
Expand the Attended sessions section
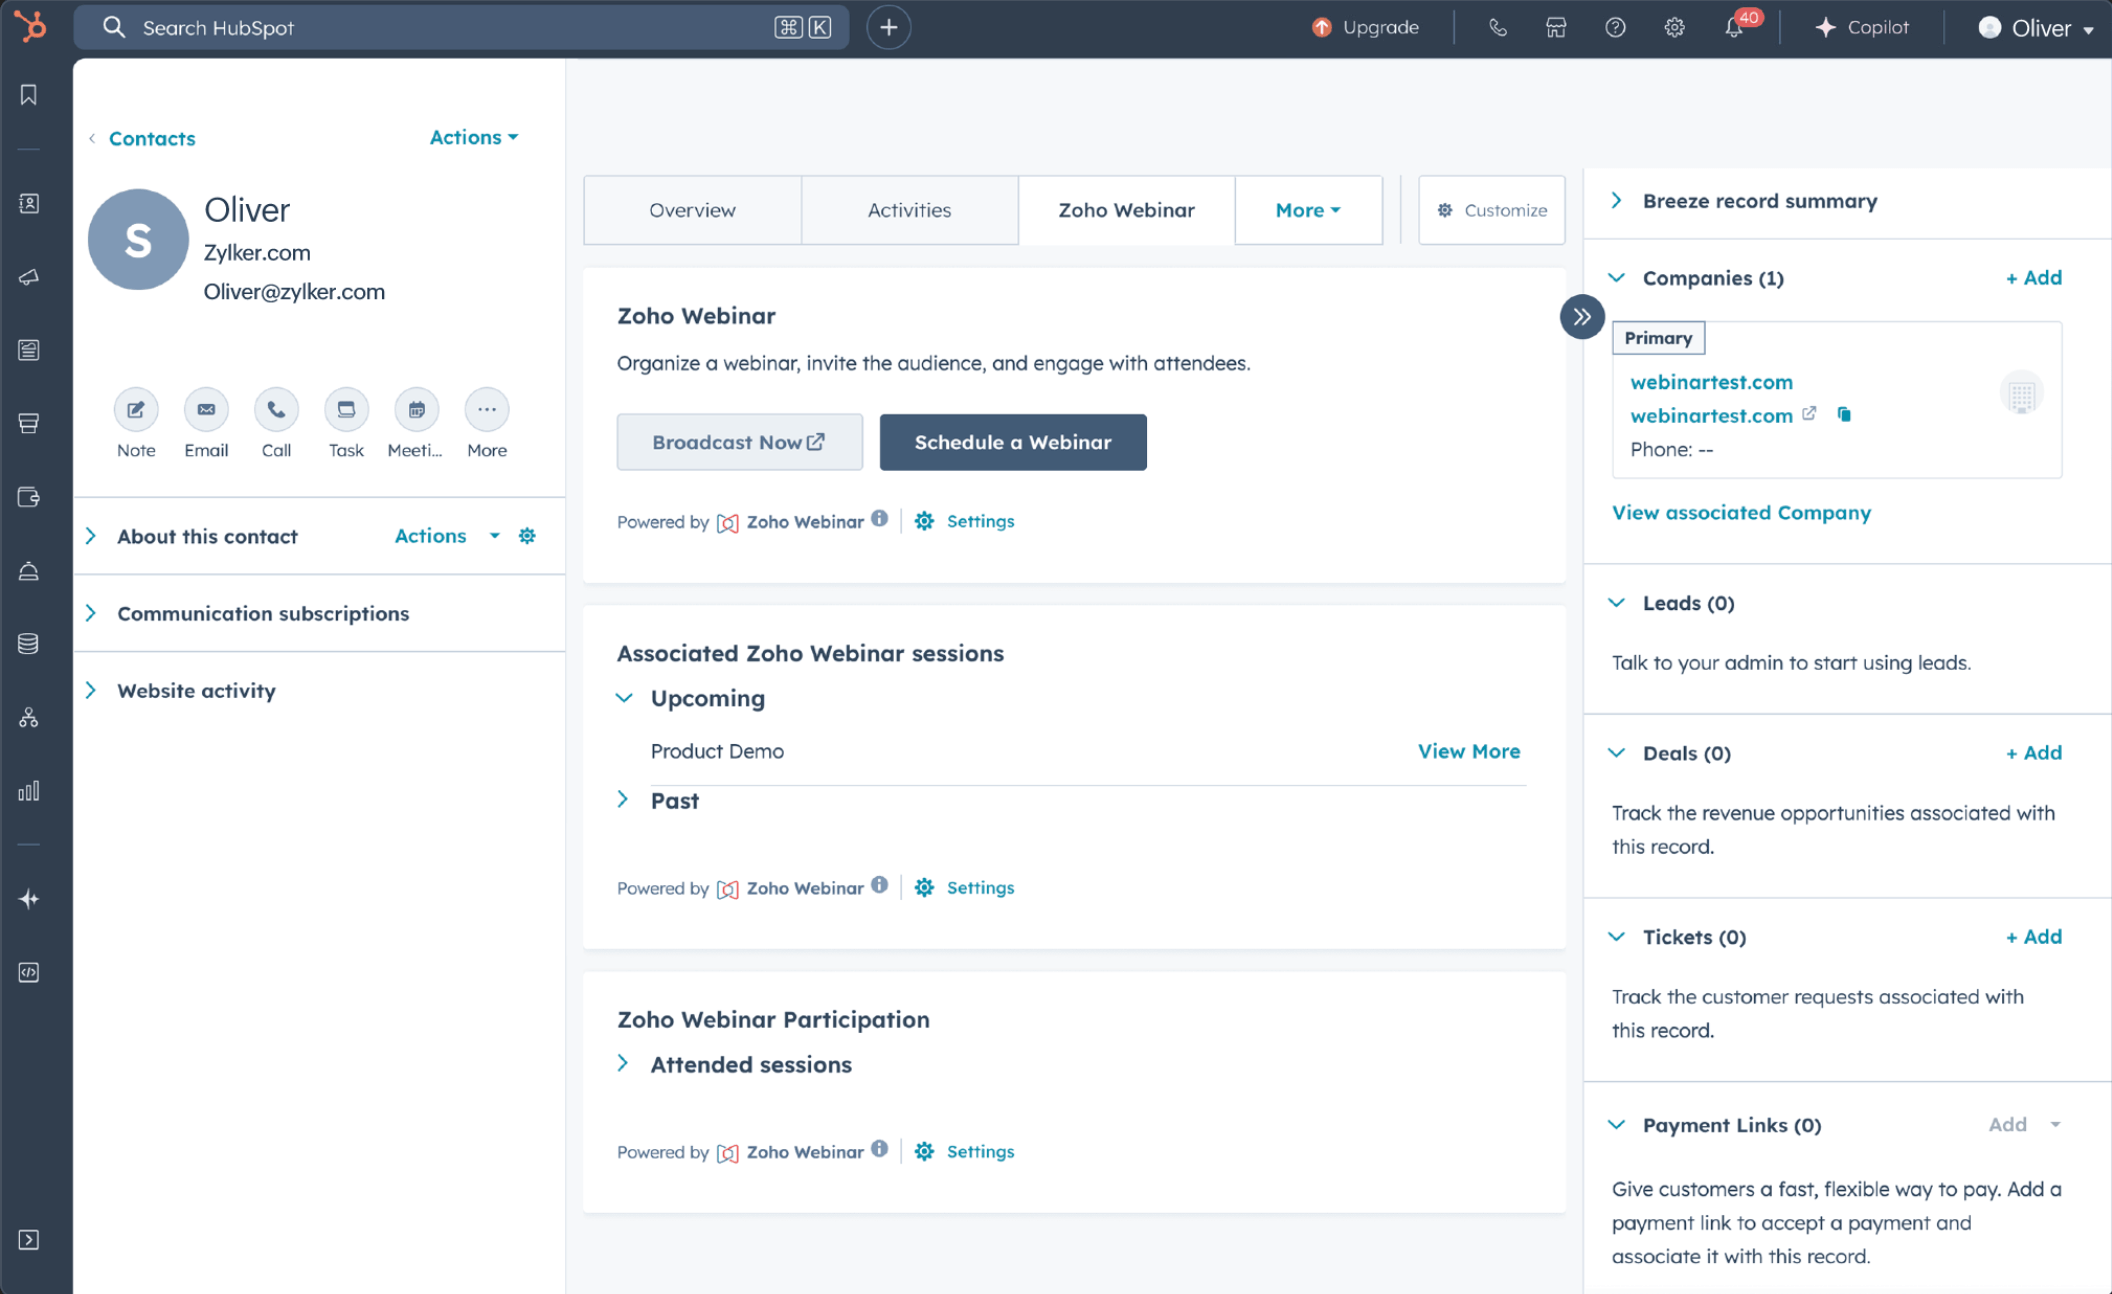click(x=624, y=1064)
